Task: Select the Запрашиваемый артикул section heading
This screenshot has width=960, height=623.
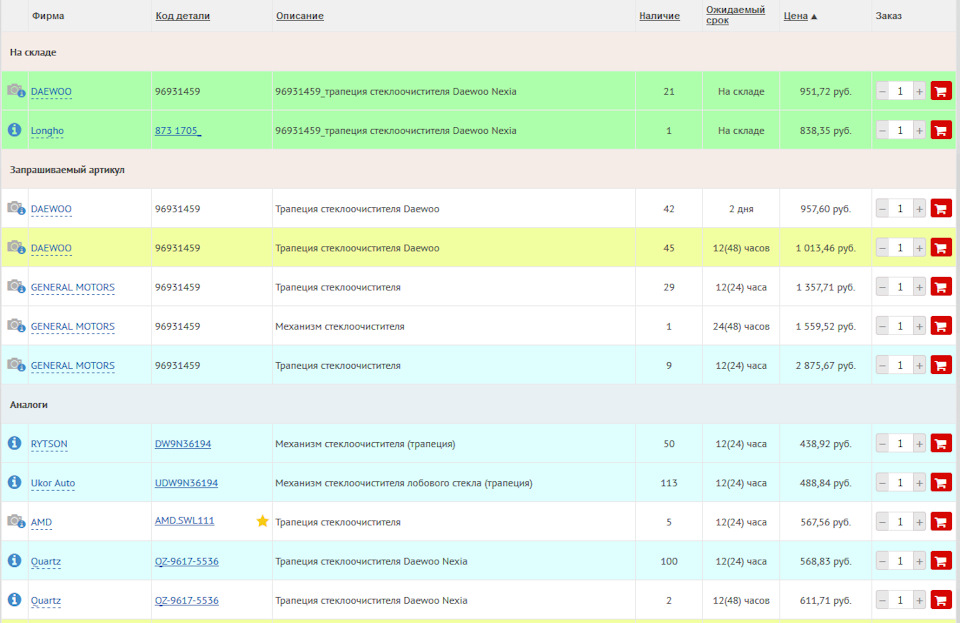Action: coord(67,170)
